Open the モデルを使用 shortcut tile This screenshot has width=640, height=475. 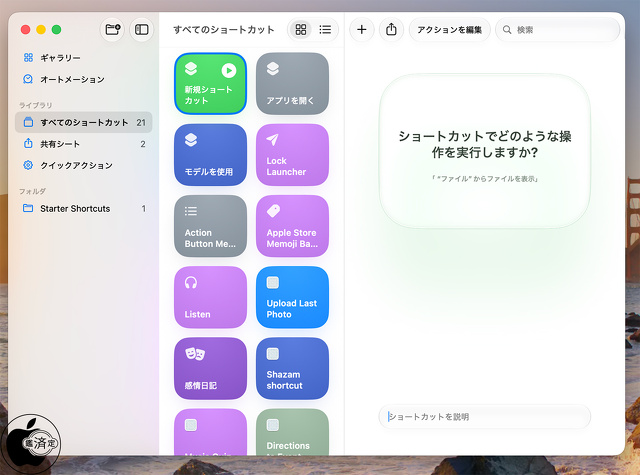tap(210, 155)
